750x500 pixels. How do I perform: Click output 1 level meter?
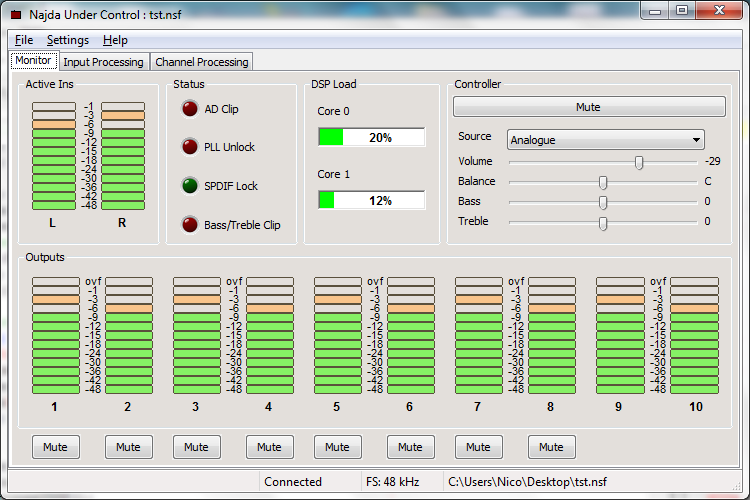(55, 335)
